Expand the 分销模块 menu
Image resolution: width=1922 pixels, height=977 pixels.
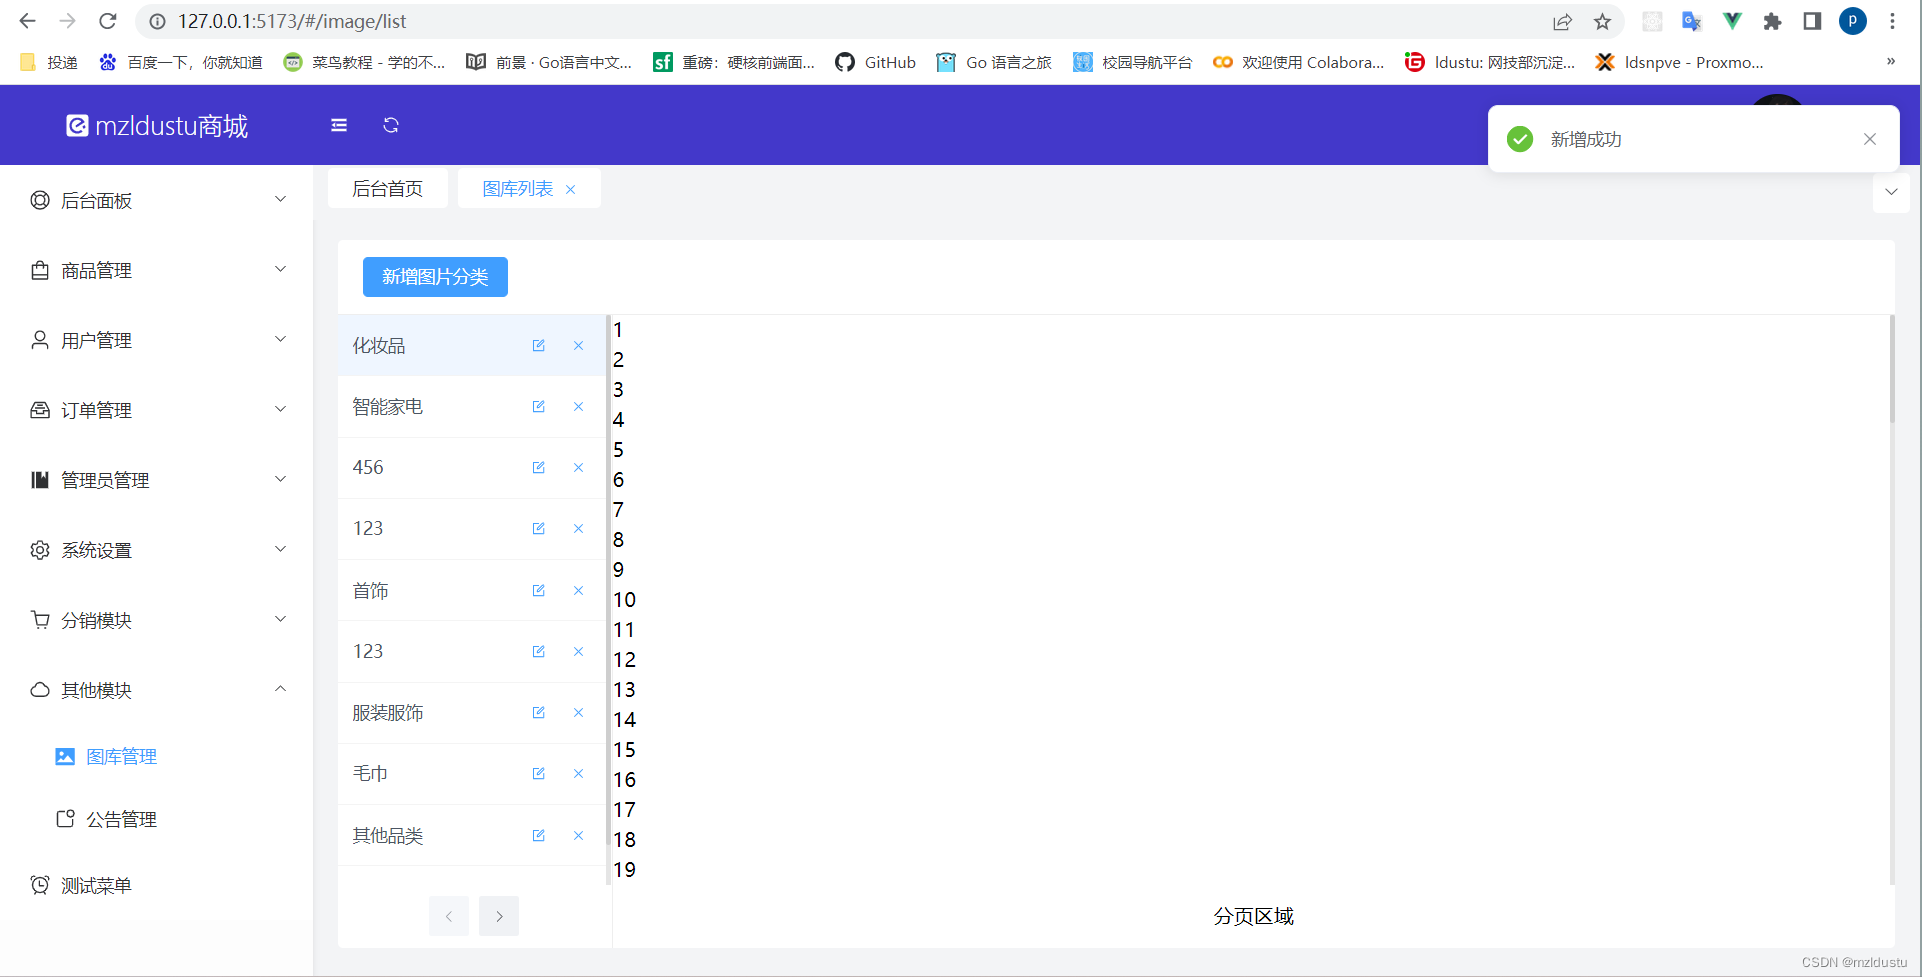coord(157,620)
